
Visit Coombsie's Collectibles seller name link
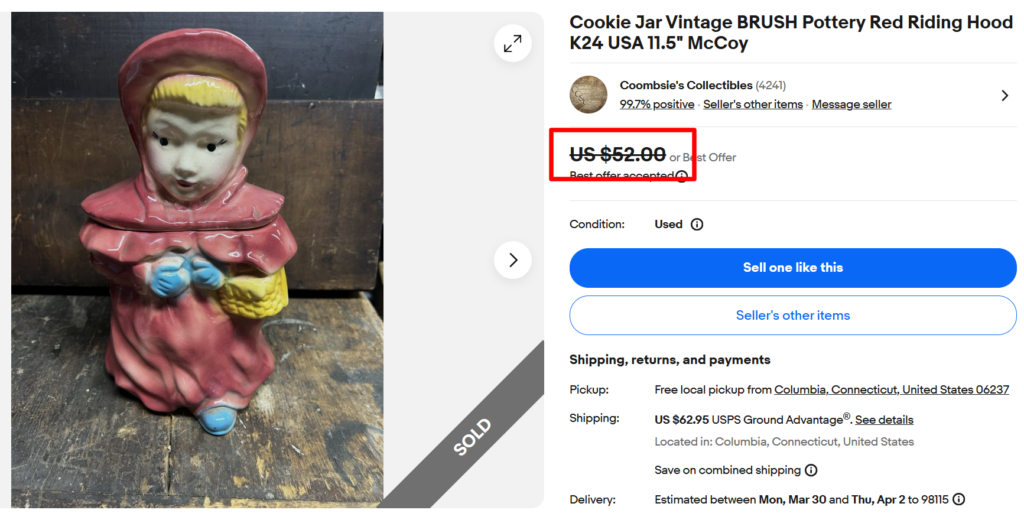[685, 85]
